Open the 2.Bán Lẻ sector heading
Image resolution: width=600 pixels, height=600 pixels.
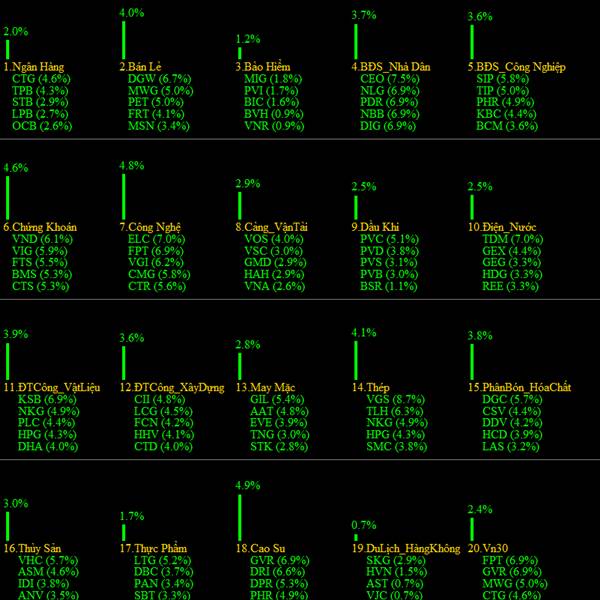[x=140, y=67]
